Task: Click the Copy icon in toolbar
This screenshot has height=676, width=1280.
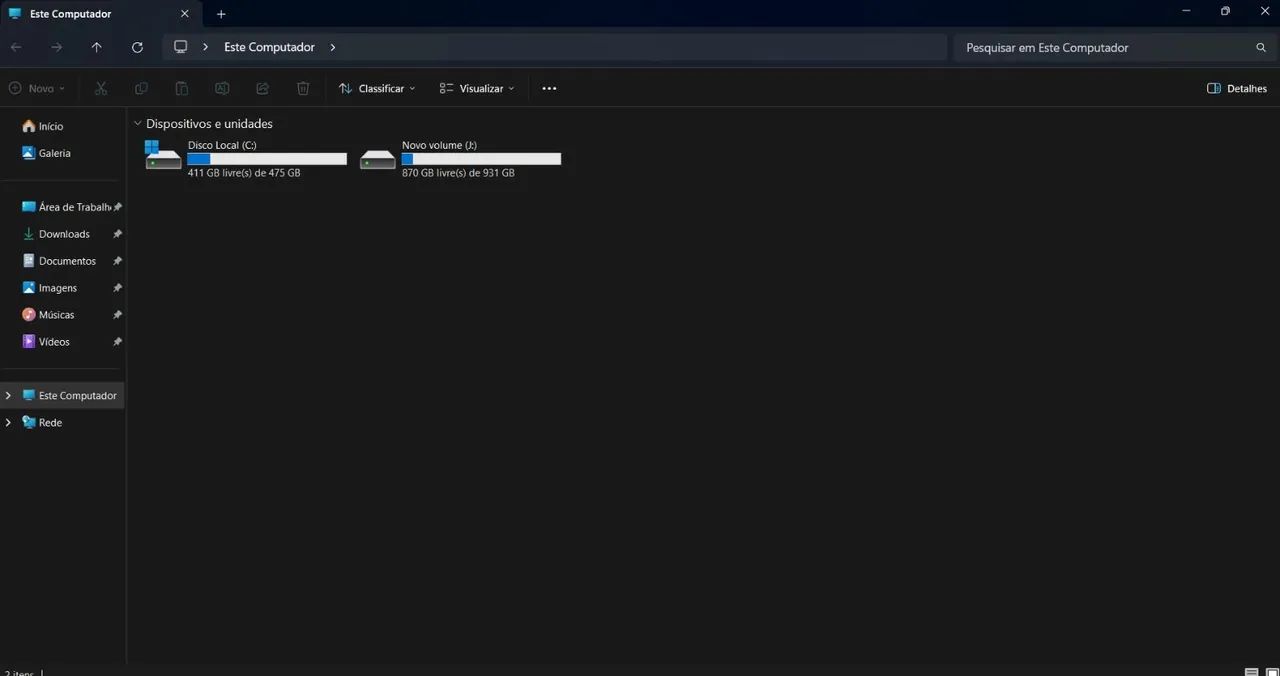Action: click(141, 88)
